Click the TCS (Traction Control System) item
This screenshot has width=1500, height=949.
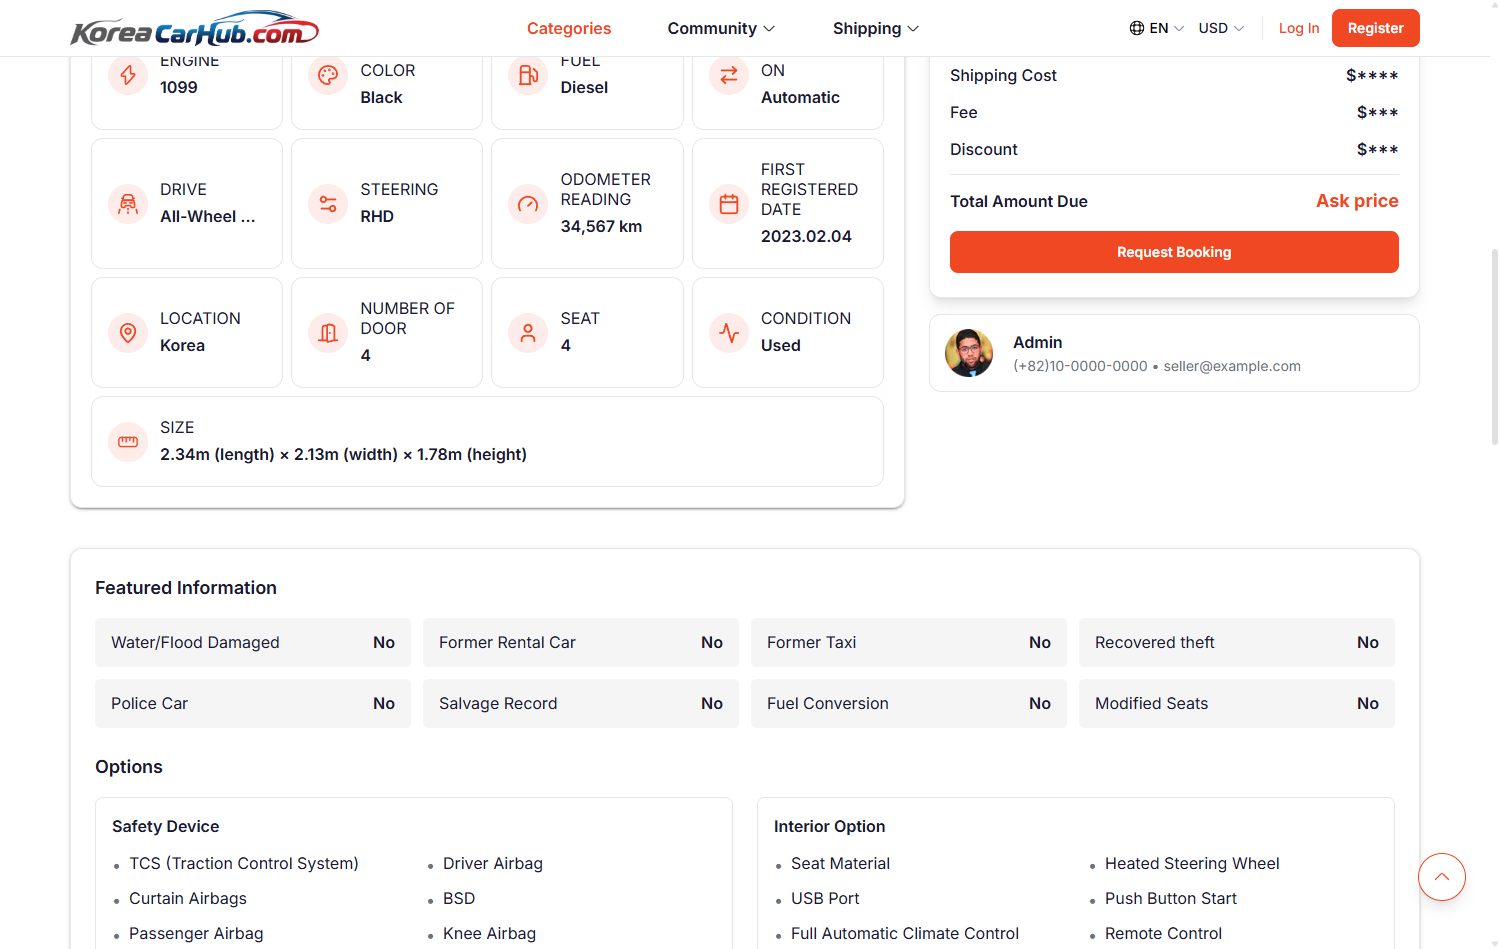click(244, 864)
